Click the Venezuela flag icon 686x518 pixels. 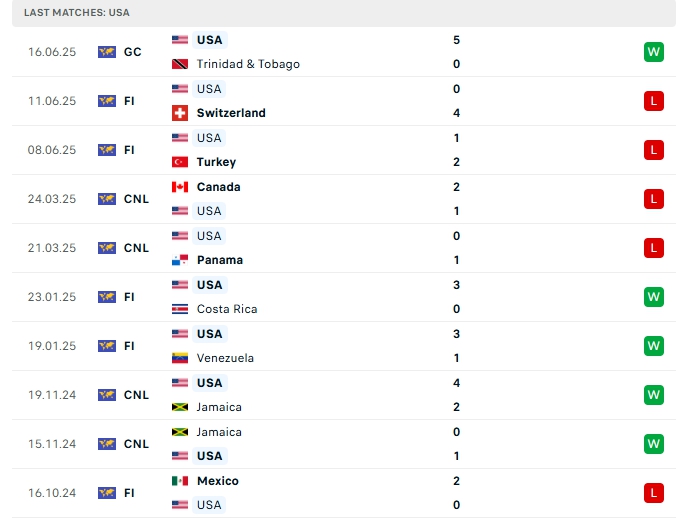tap(180, 358)
